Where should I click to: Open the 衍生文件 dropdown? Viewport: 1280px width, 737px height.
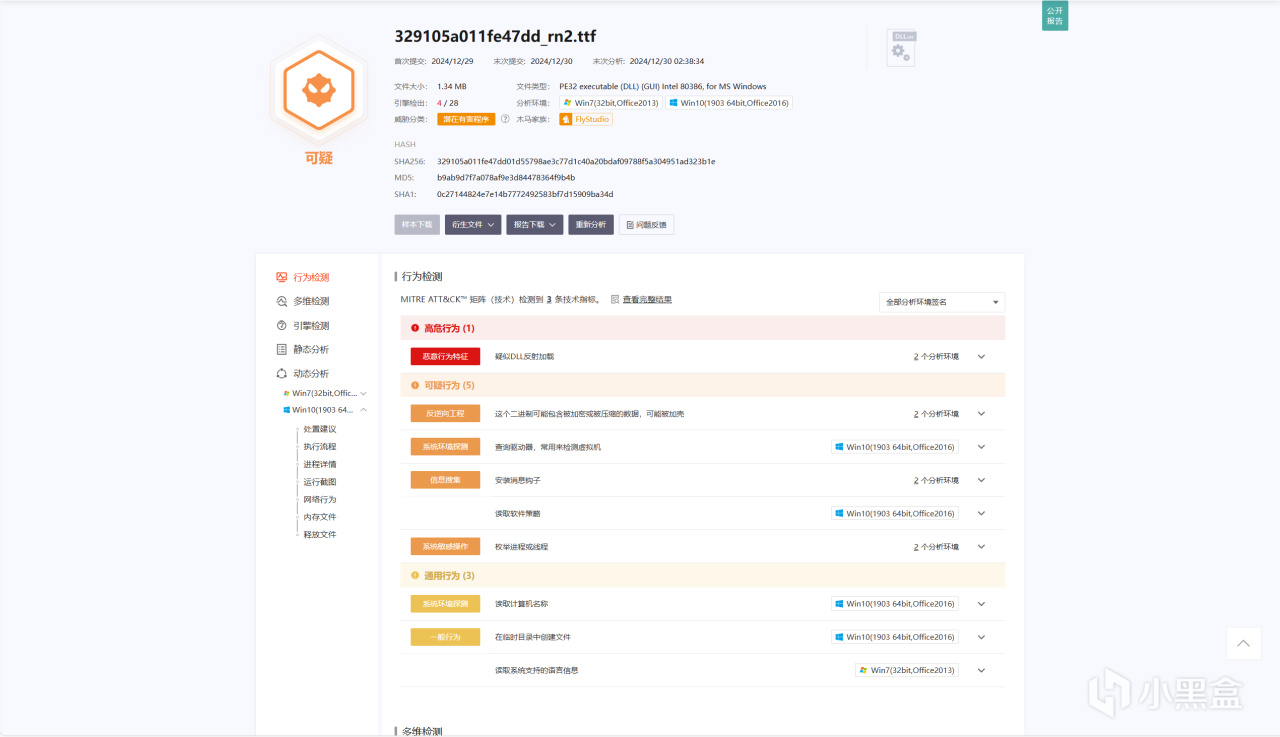pos(473,225)
